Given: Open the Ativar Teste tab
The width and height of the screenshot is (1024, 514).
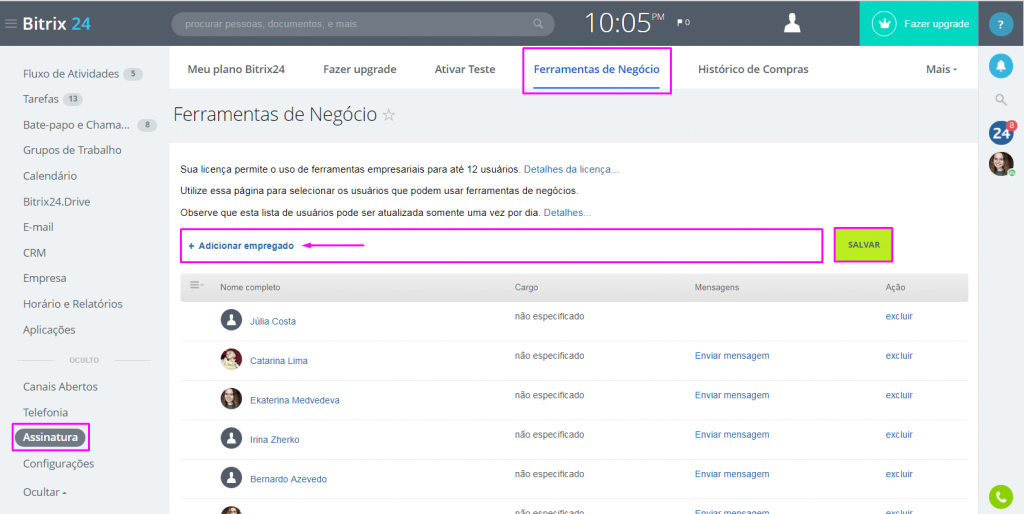Looking at the screenshot, I should 465,69.
